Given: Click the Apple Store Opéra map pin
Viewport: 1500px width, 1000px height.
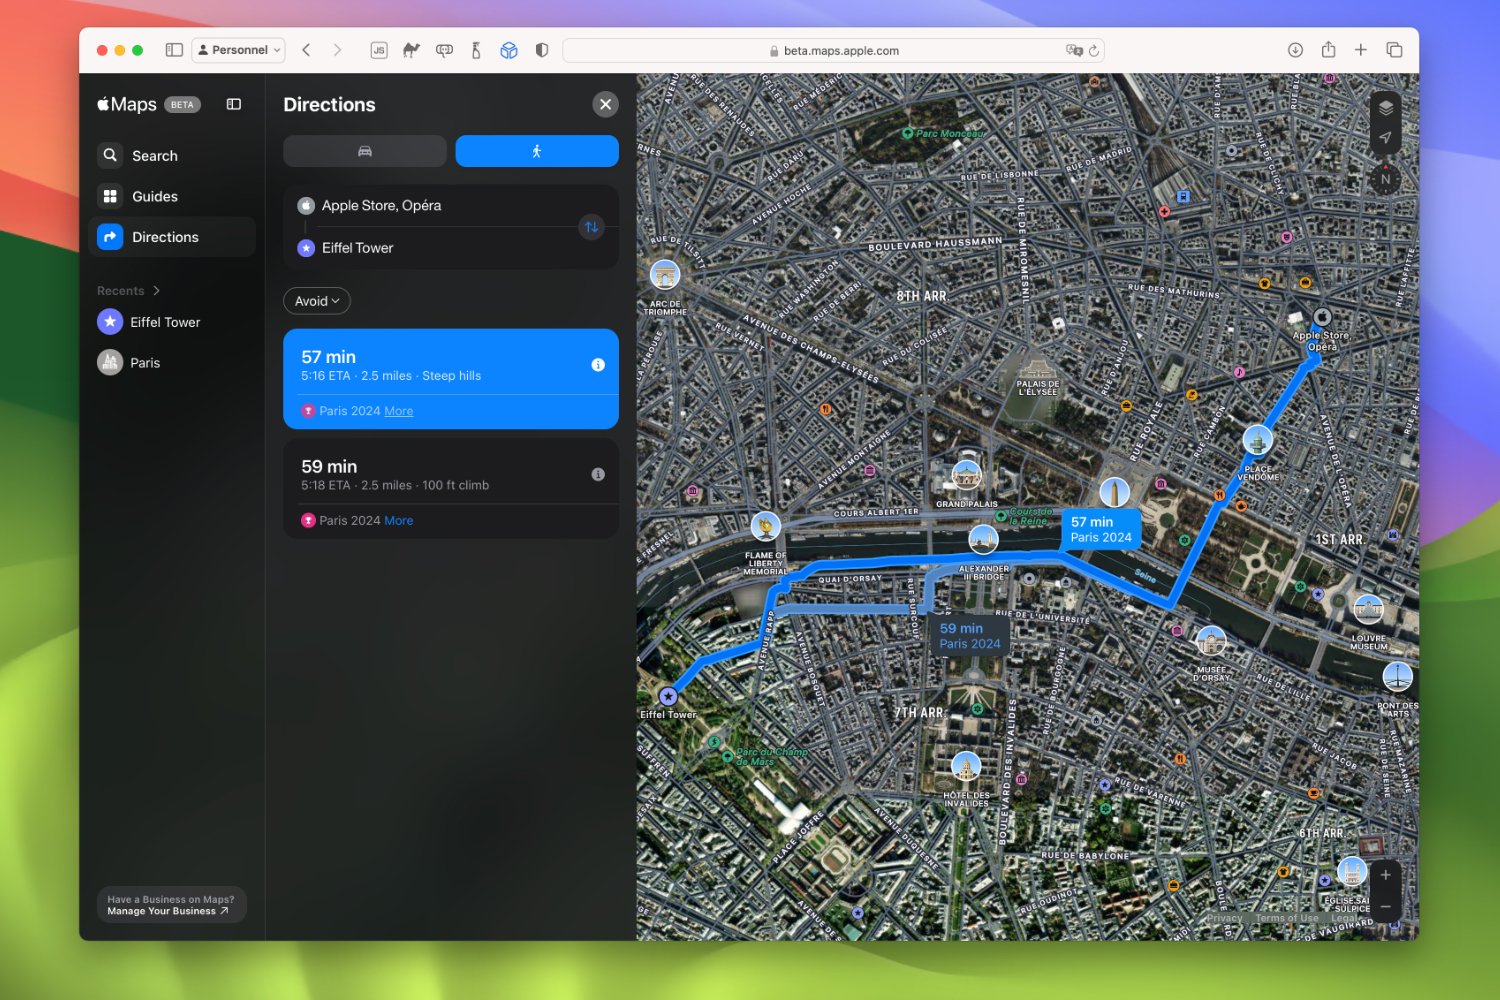Looking at the screenshot, I should click(x=1322, y=318).
